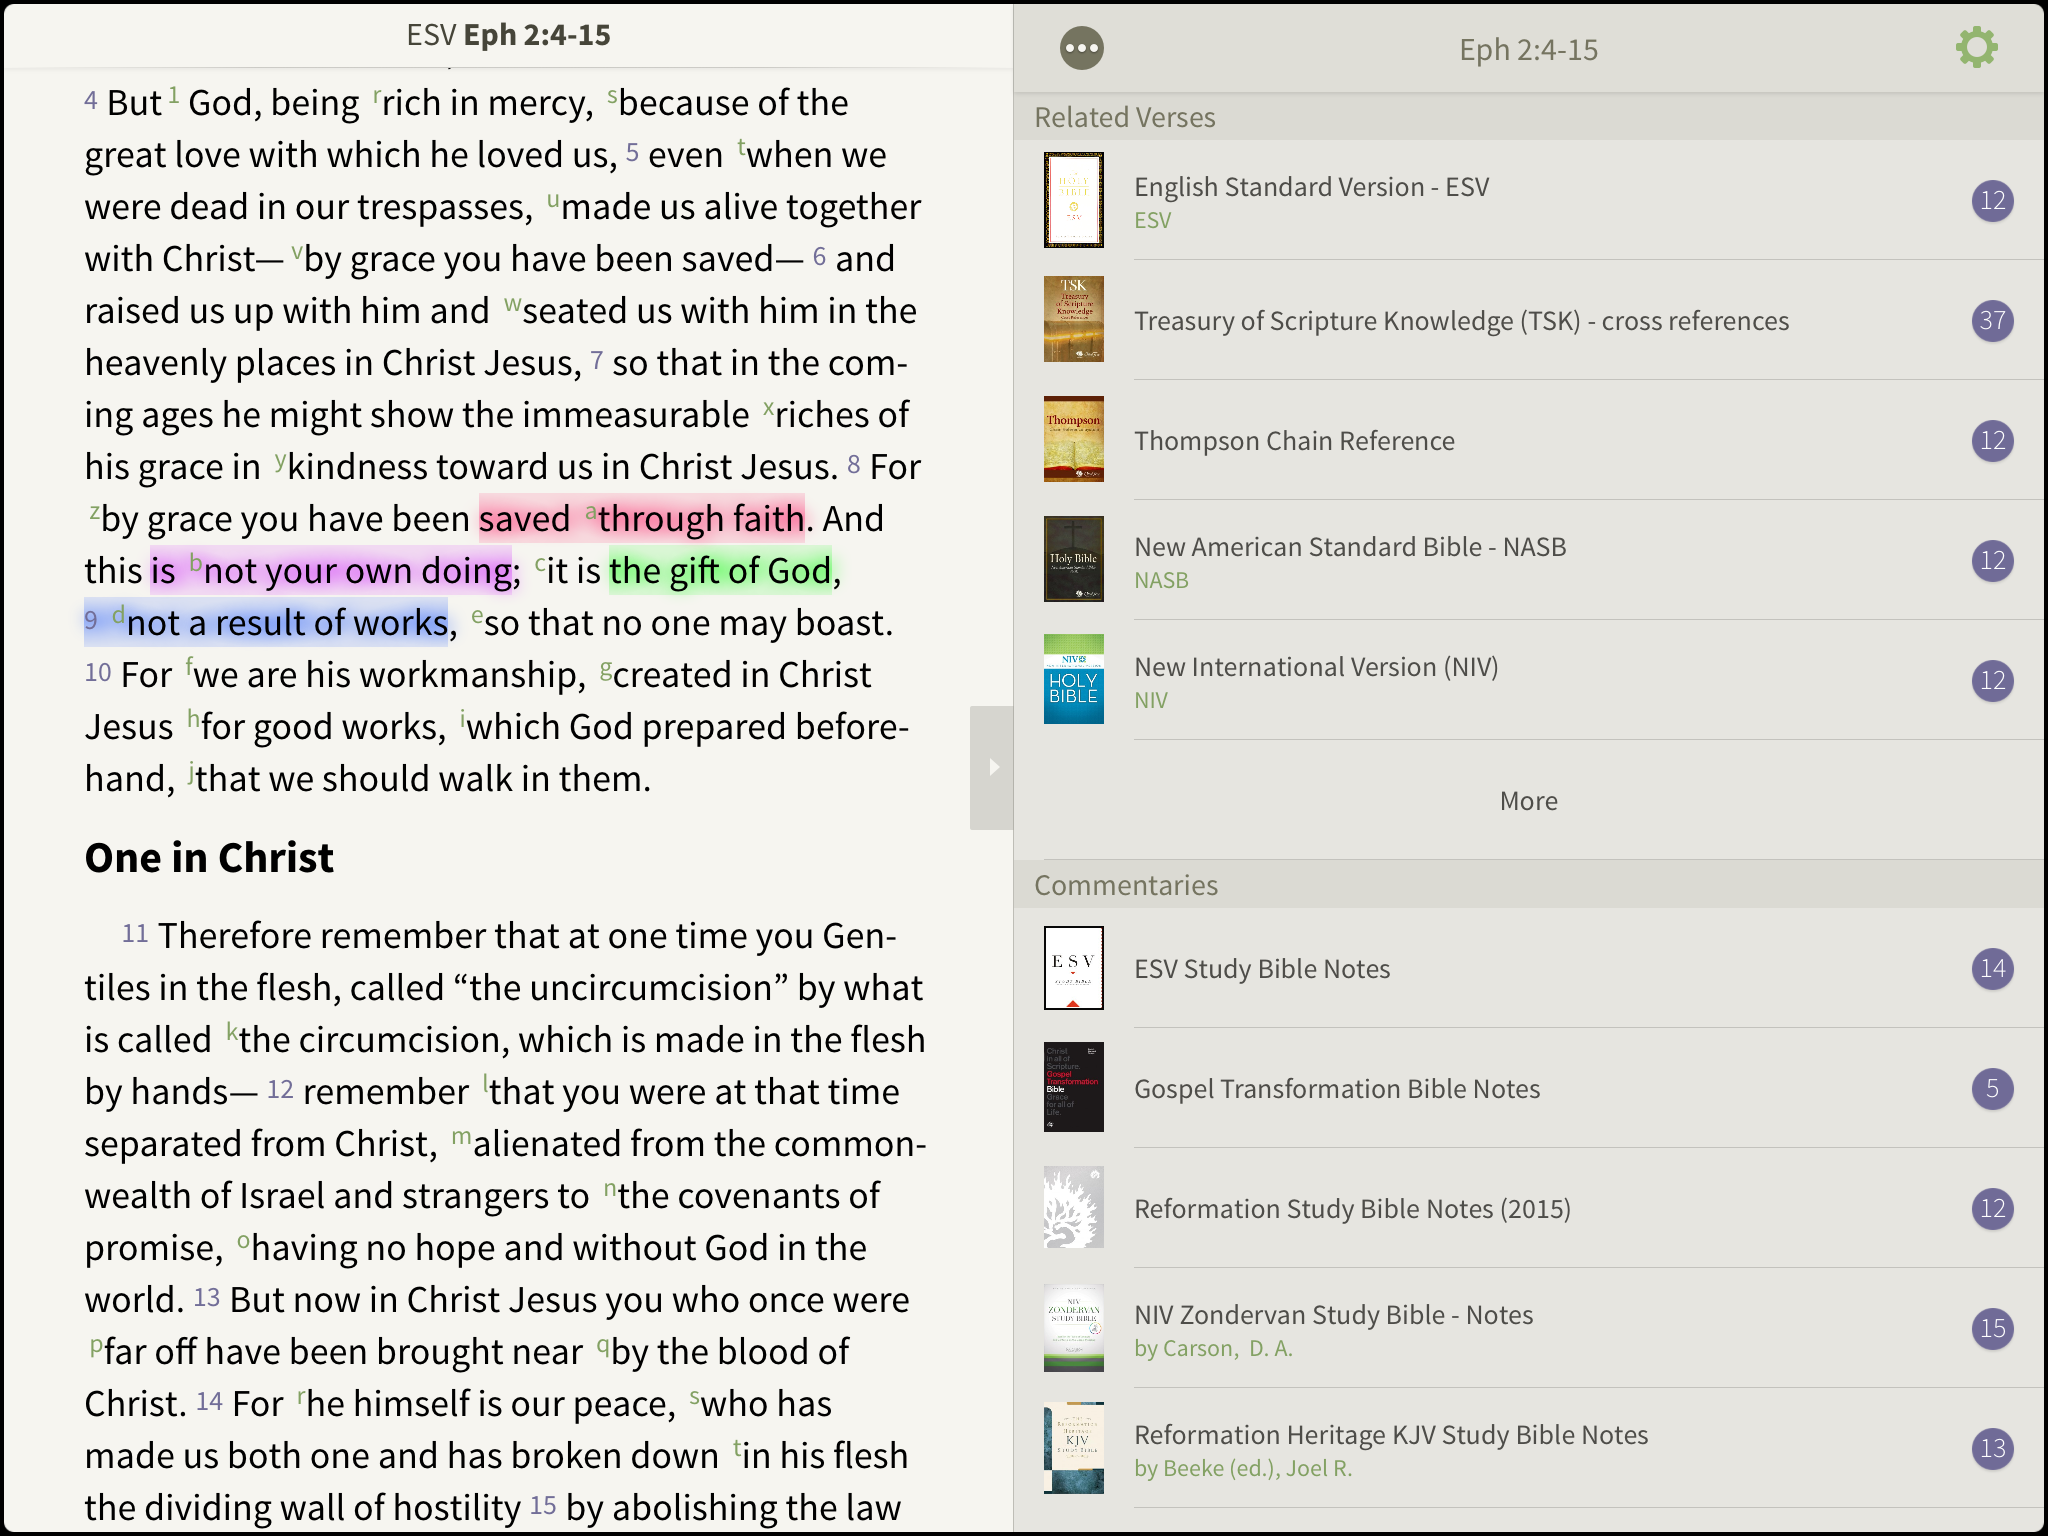Open cross-reference u before 'made us alive'
Viewport: 2048px width, 1536px height.
point(553,201)
